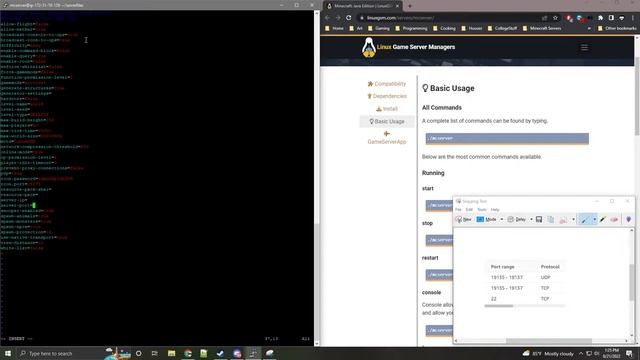Reload the page in Chrome
The width and height of the screenshot is (640, 360).
pyautogui.click(x=349, y=18)
